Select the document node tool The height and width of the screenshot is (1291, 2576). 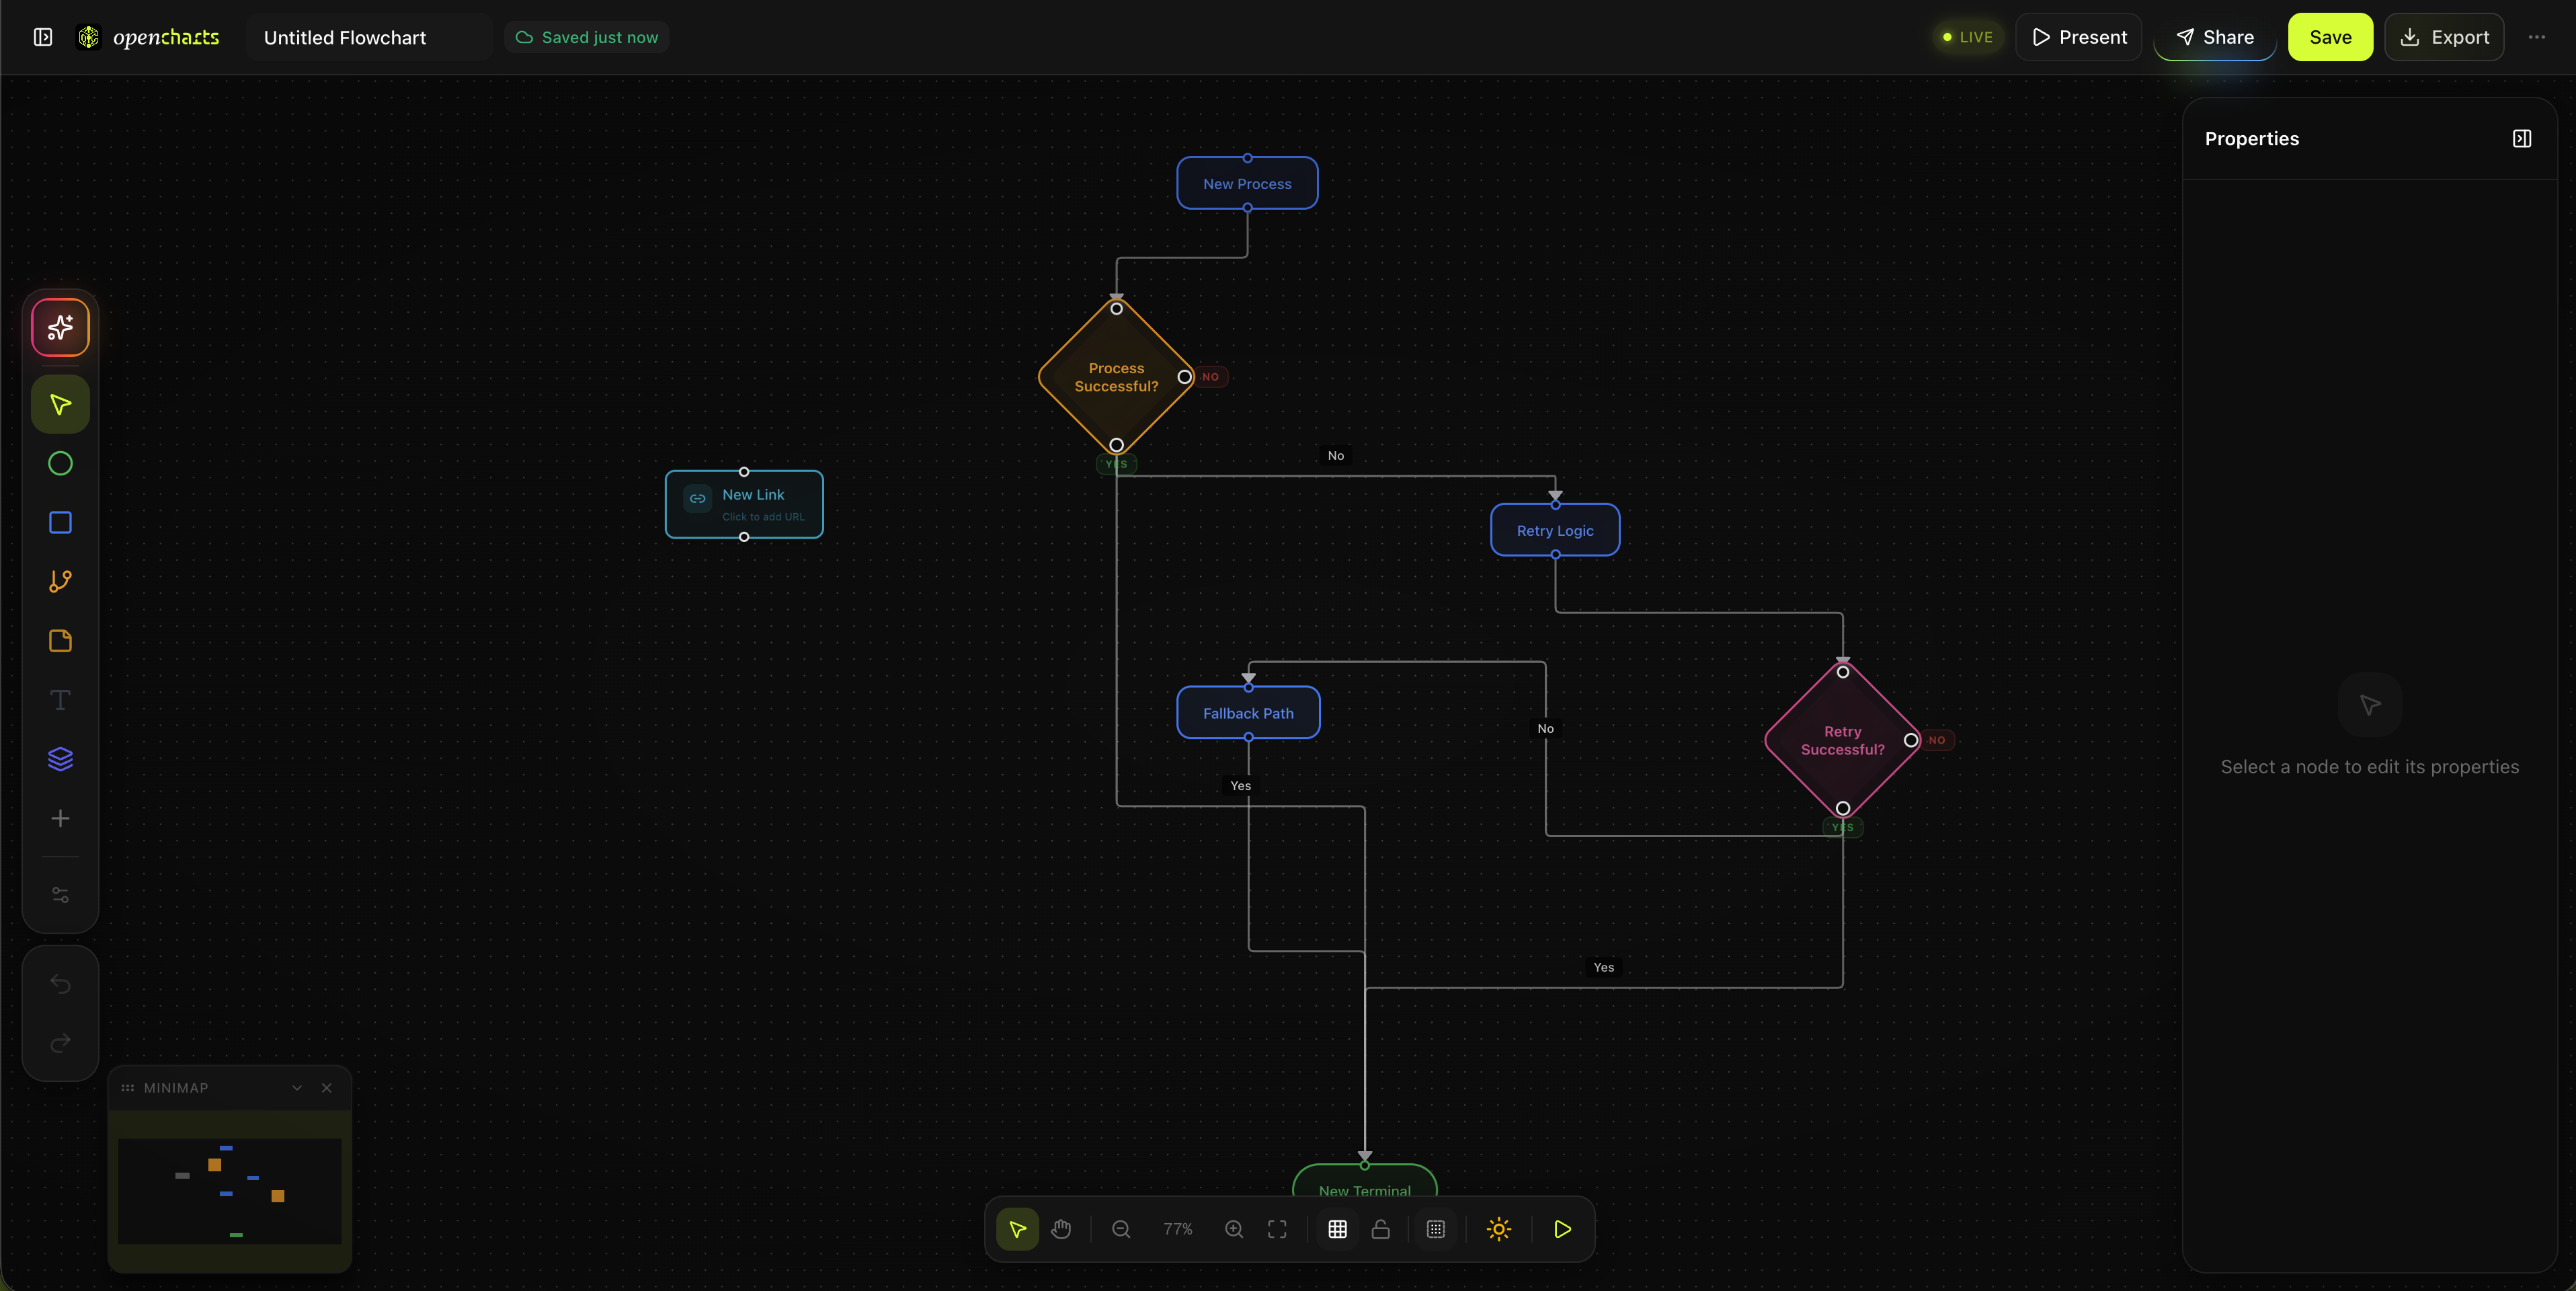click(59, 641)
